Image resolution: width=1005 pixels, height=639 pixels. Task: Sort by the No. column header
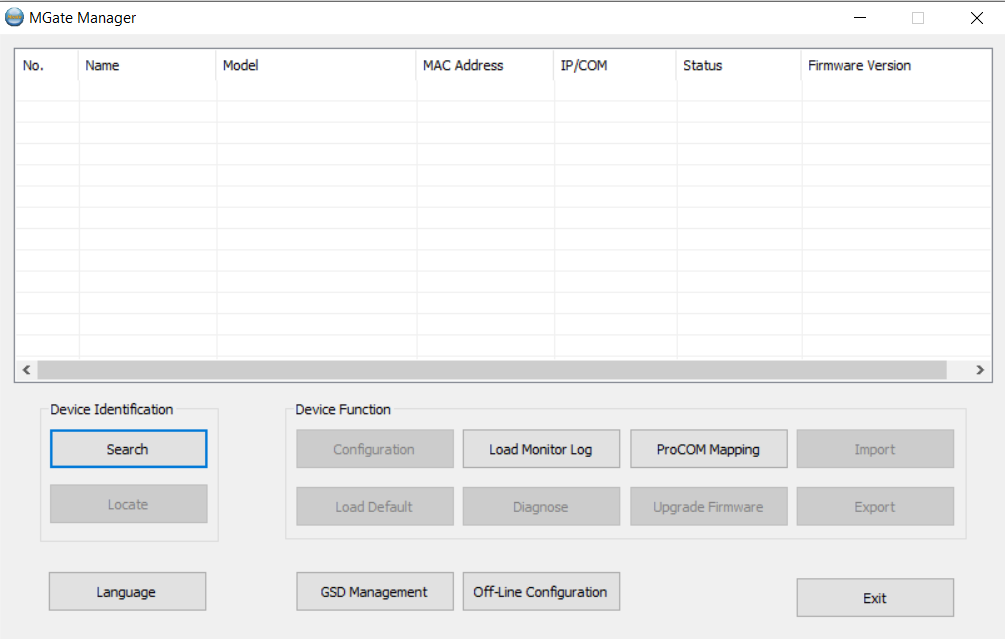pos(47,65)
